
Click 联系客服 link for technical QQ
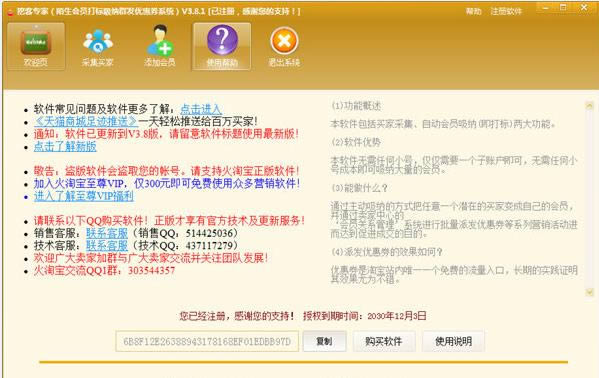click(107, 245)
